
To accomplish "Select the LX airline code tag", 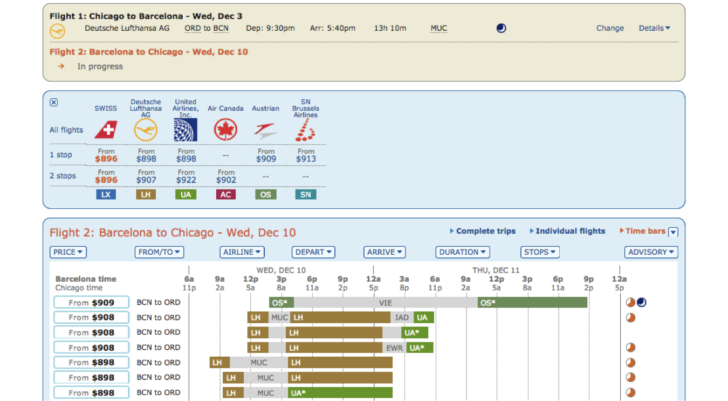I will [106, 194].
